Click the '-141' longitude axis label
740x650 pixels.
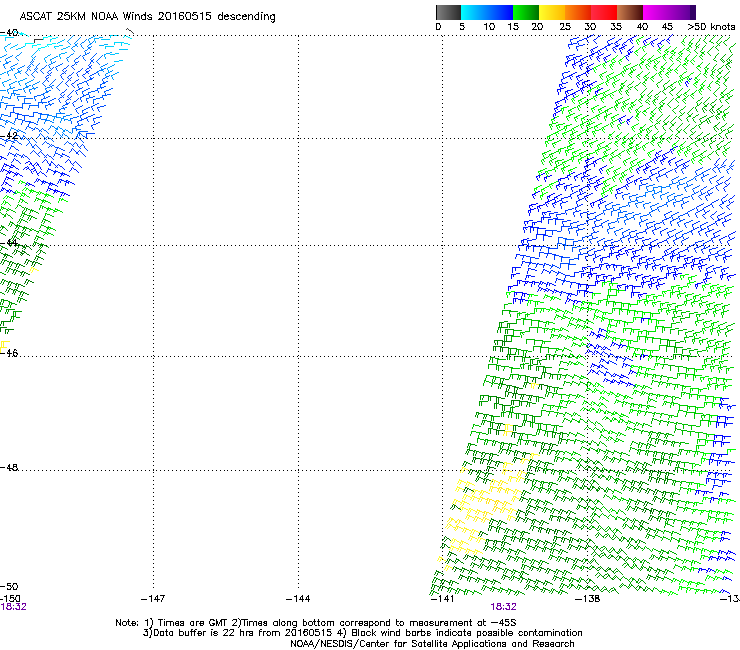pyautogui.click(x=442, y=599)
